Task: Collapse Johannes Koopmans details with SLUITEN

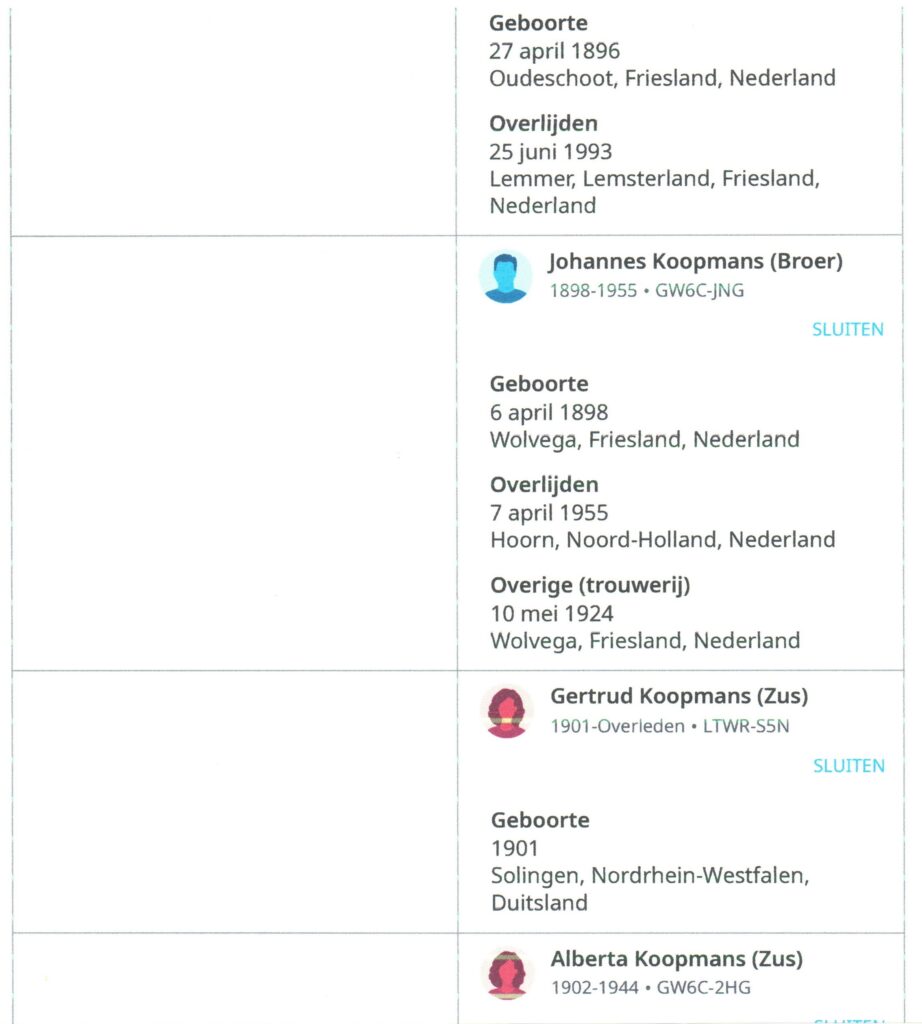Action: point(848,329)
